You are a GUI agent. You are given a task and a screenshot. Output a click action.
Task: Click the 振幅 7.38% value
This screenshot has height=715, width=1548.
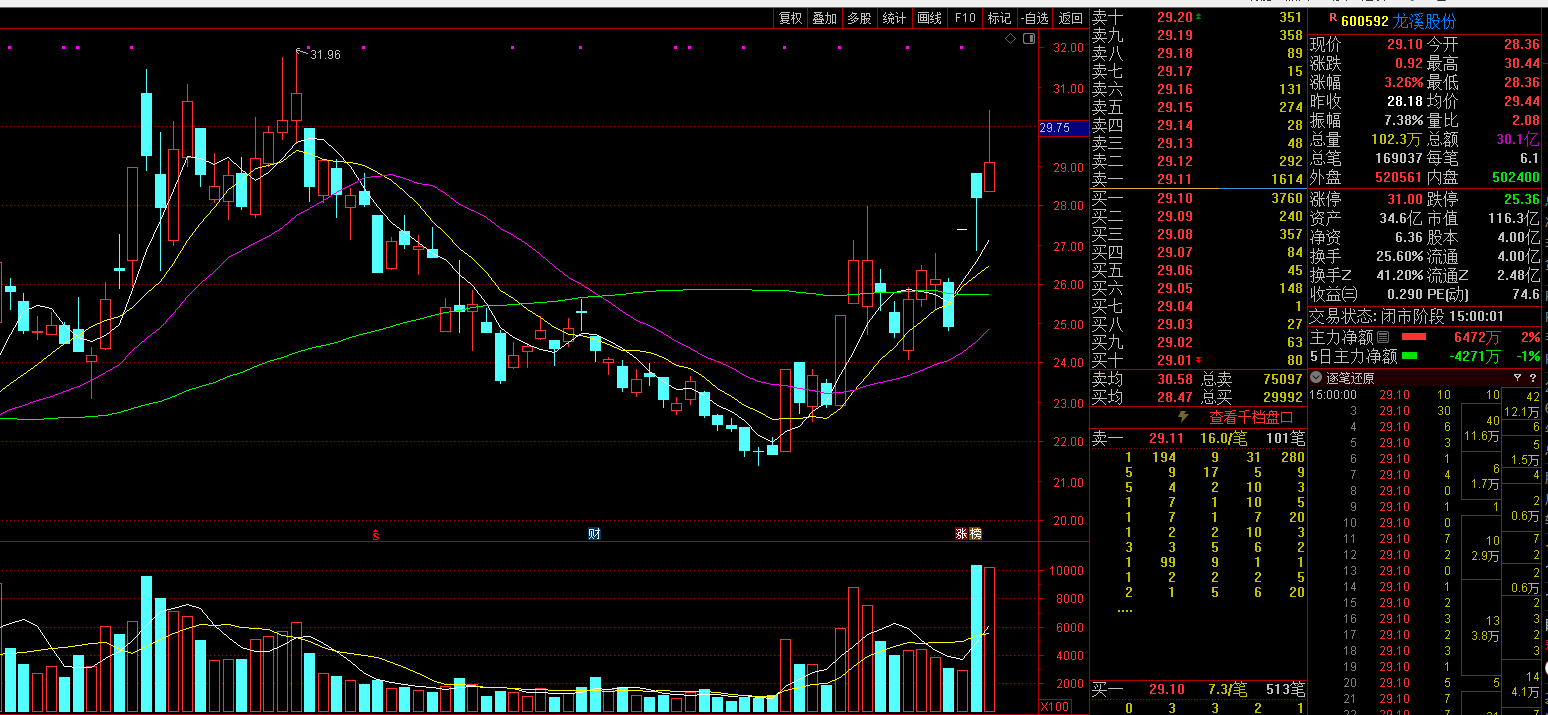pos(1402,120)
